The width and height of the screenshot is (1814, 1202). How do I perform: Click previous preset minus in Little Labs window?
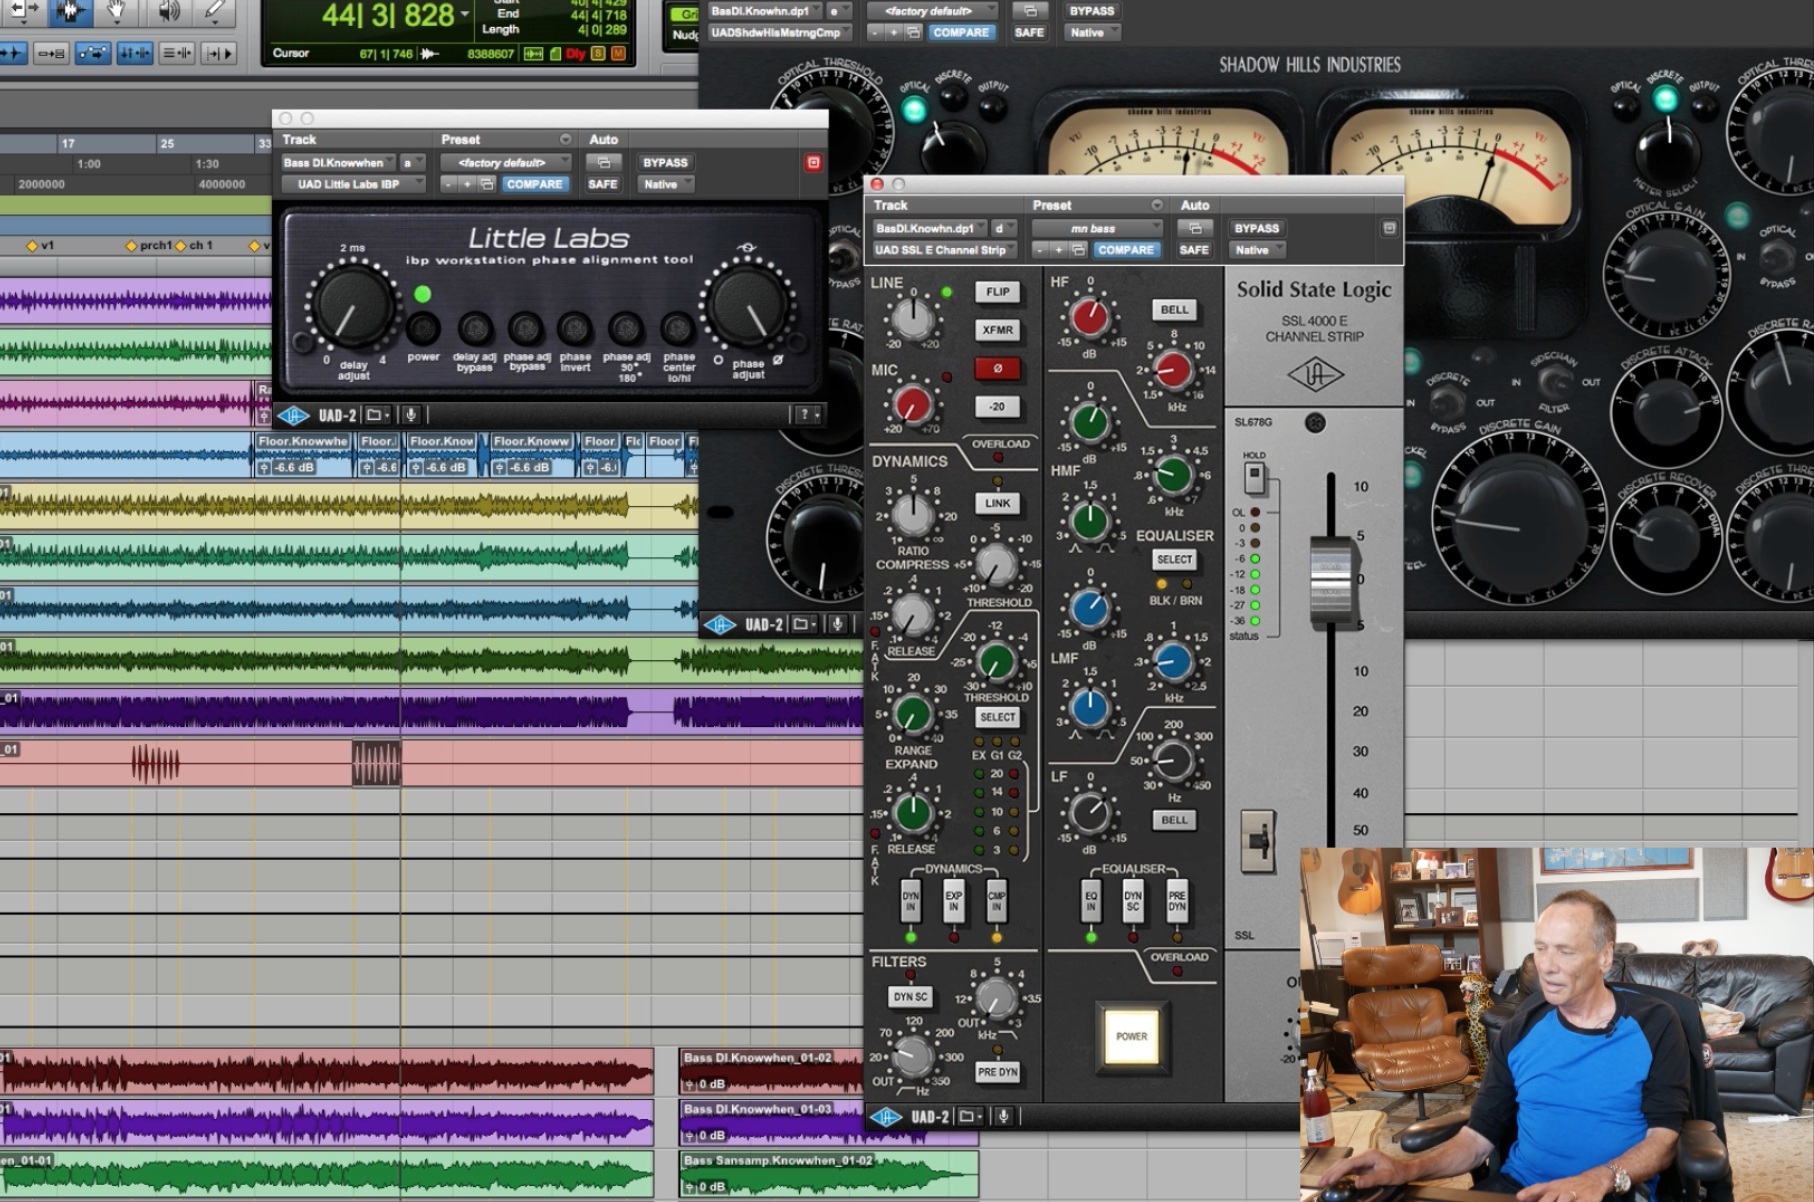click(449, 184)
